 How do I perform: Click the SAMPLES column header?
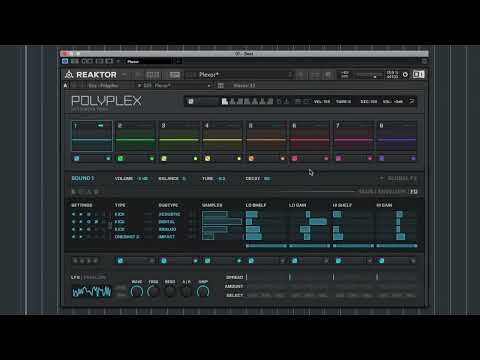(x=212, y=205)
